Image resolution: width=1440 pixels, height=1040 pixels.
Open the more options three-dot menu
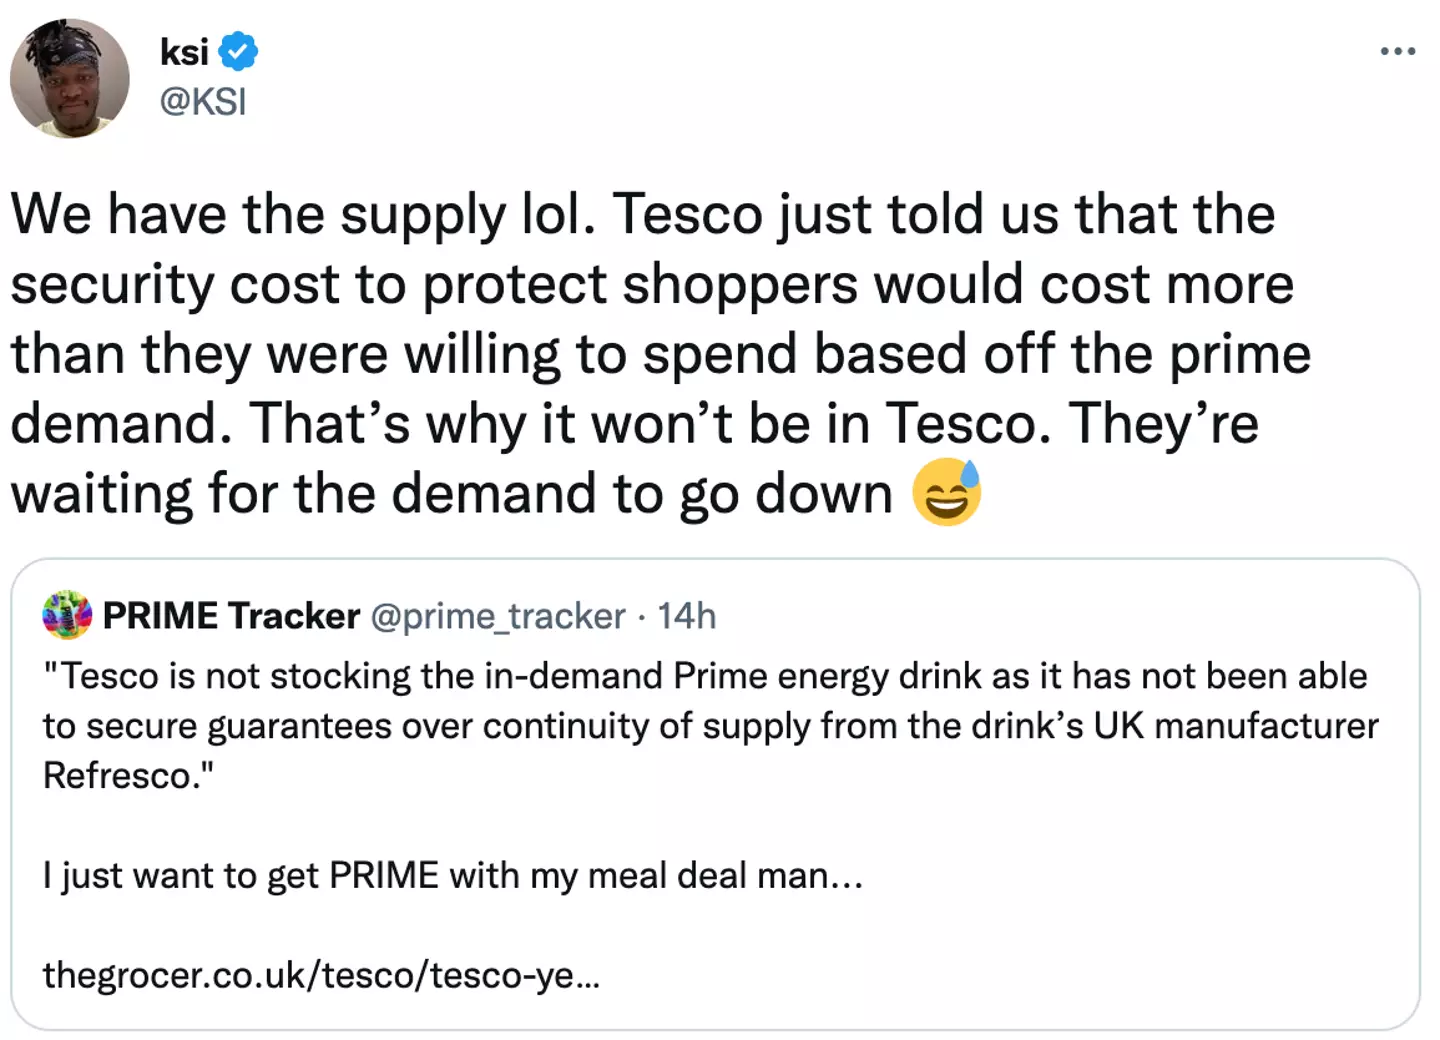tap(1397, 51)
